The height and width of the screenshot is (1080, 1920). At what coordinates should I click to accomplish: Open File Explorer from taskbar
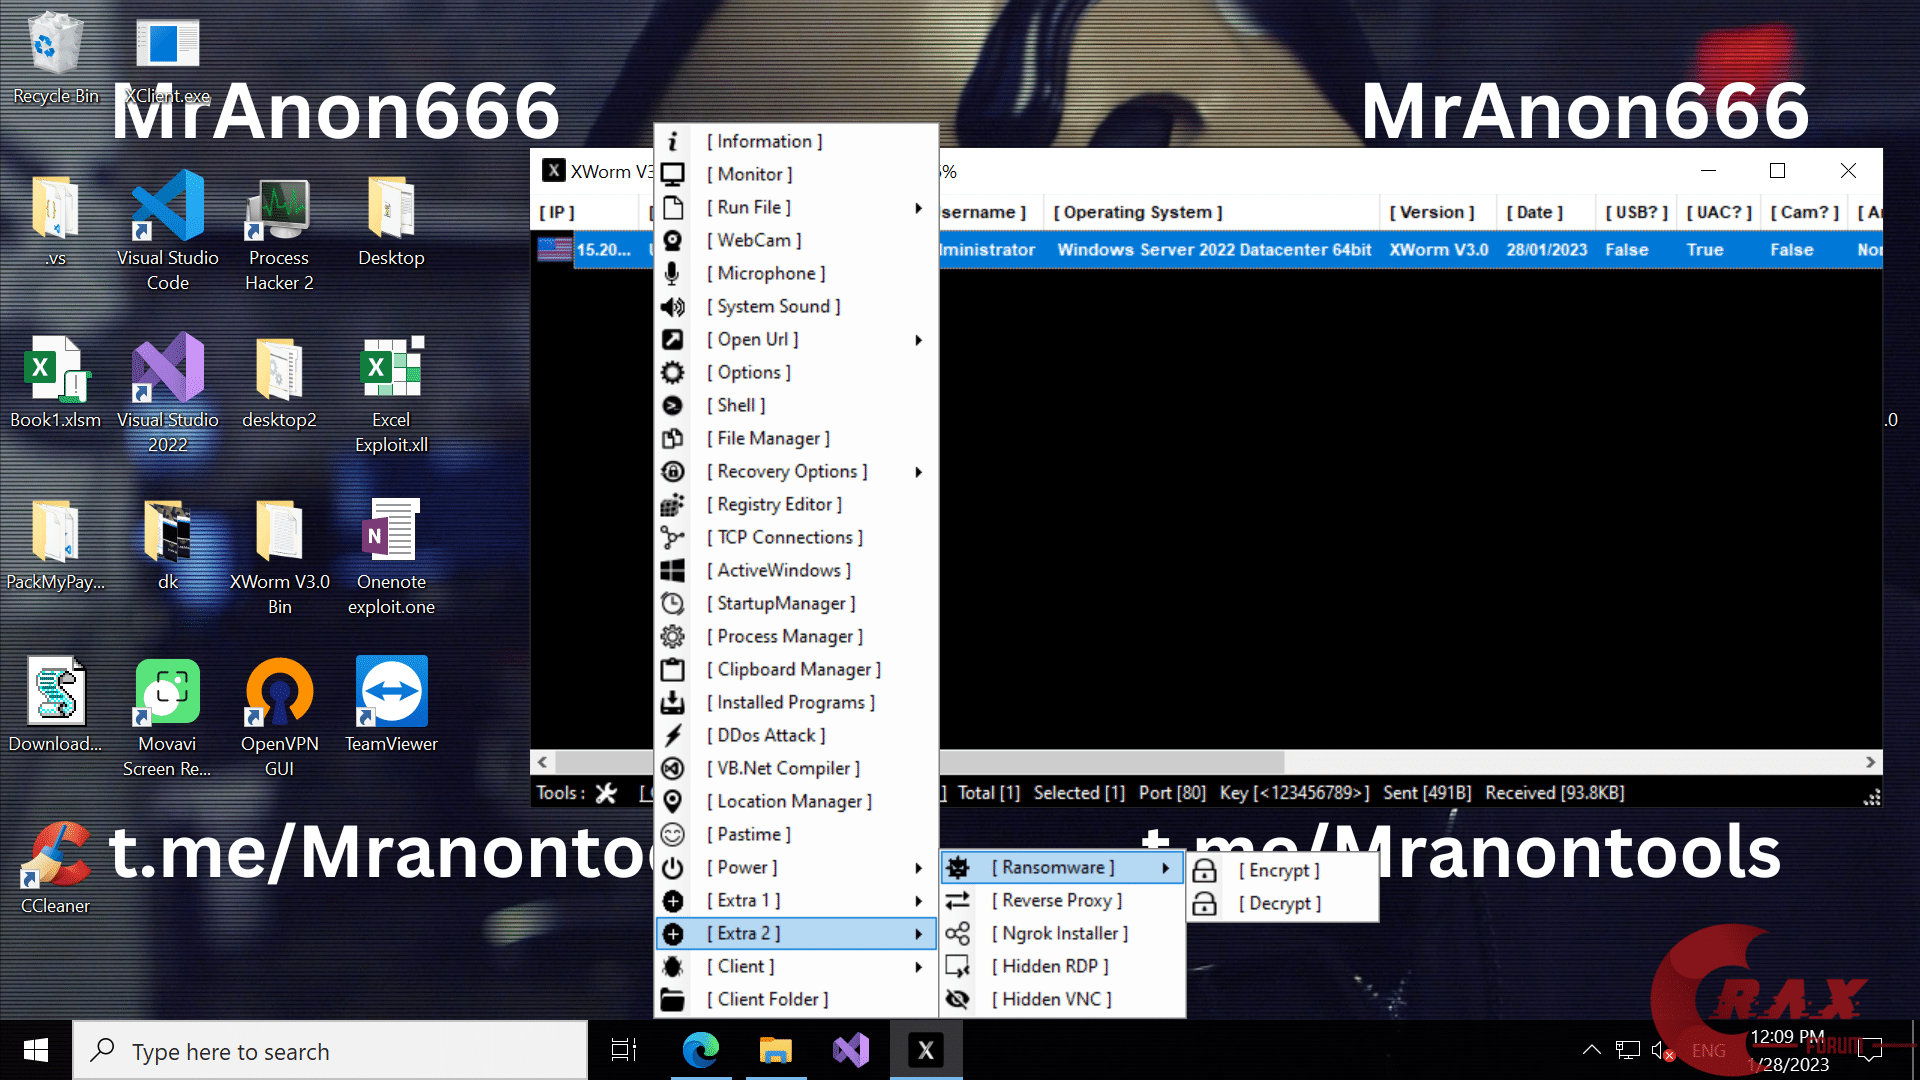tap(776, 1050)
